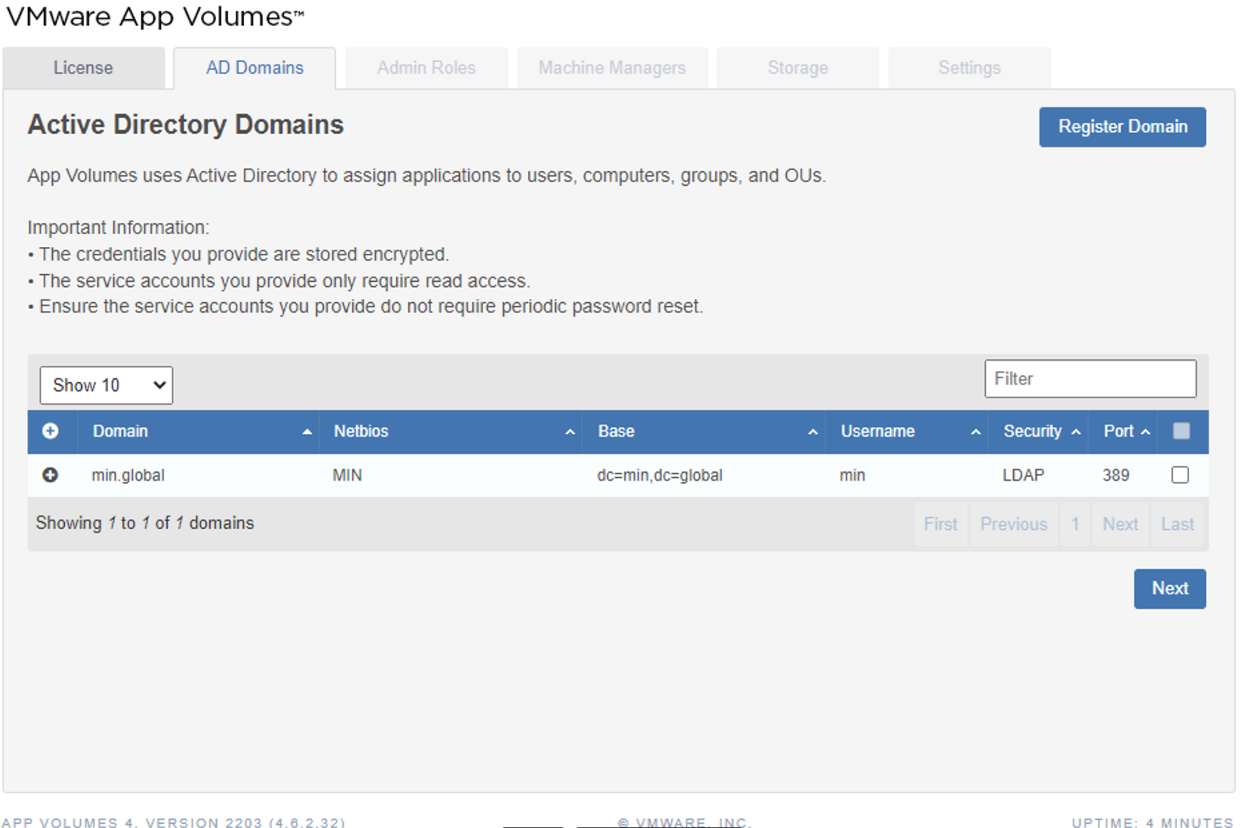This screenshot has width=1242, height=828.
Task: Expand all rows via header plus icon
Action: [51, 431]
